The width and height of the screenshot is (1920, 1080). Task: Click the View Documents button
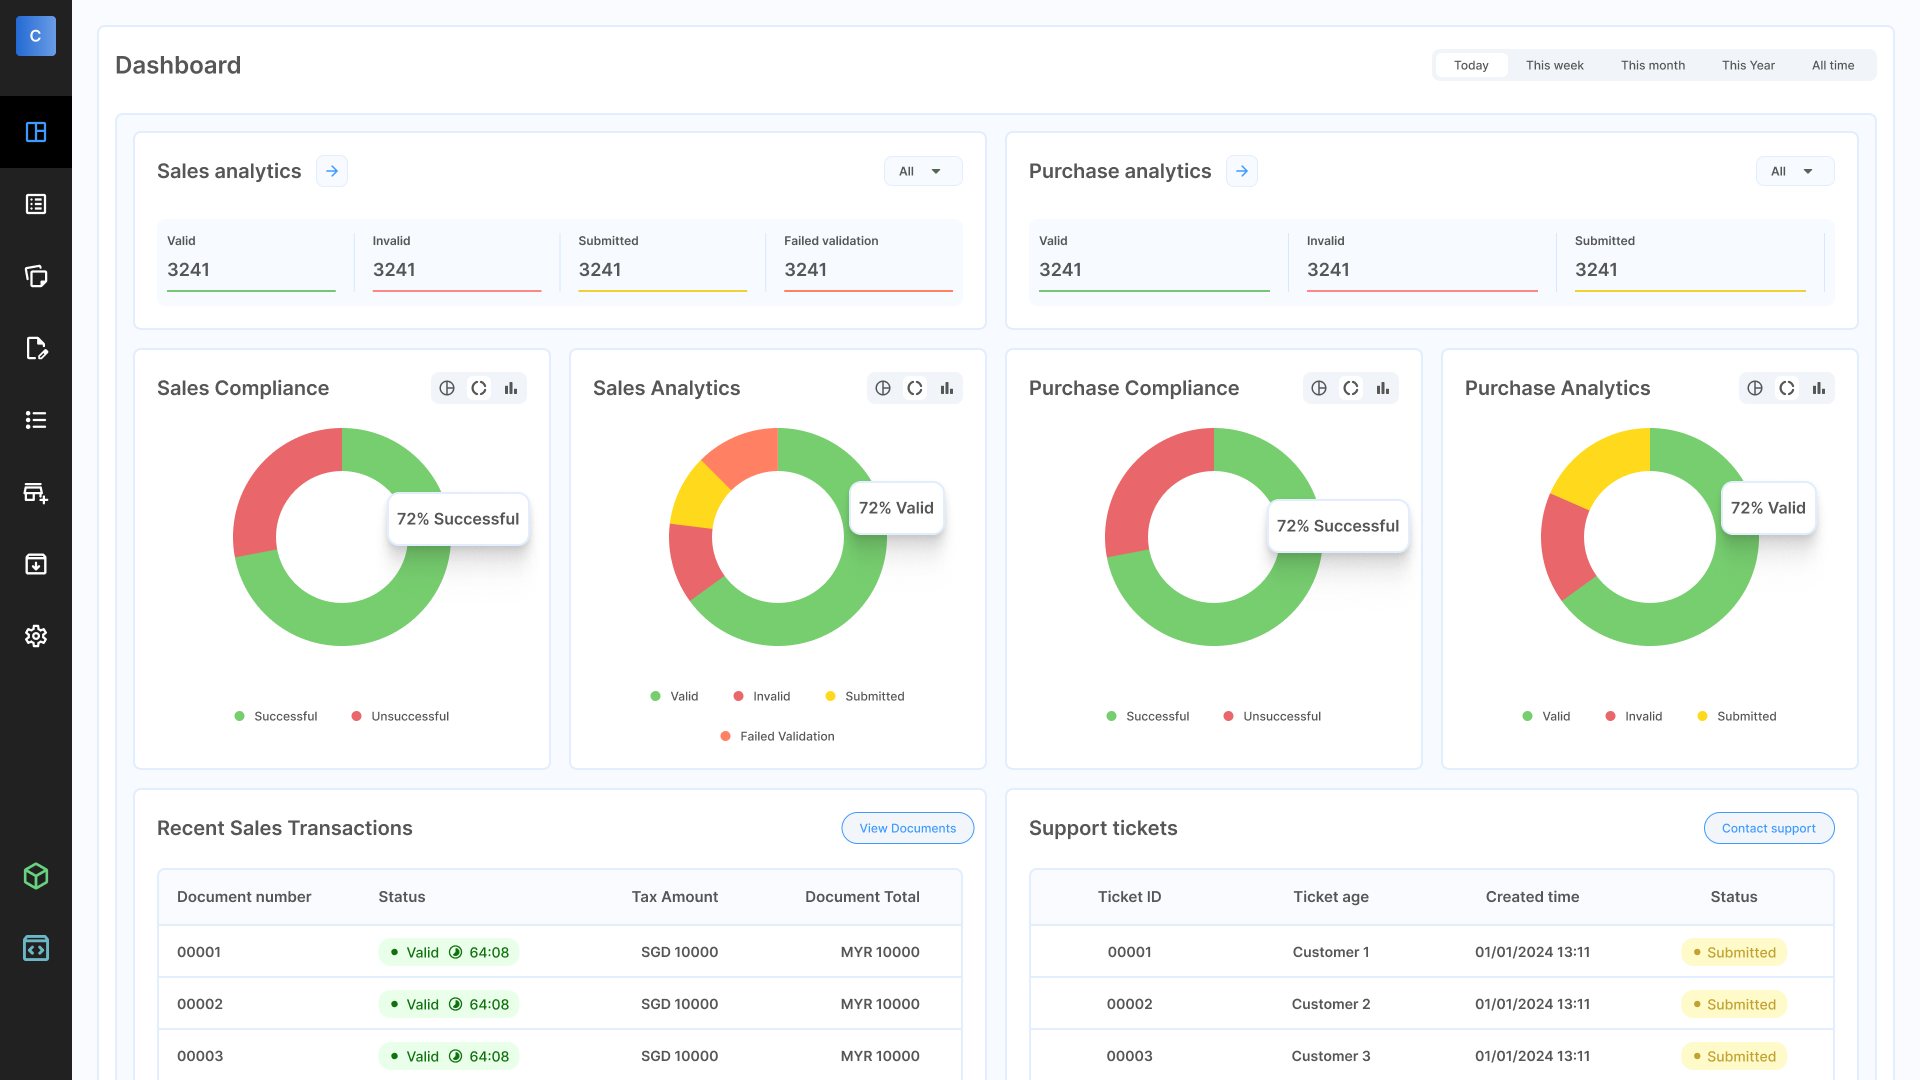pos(907,828)
